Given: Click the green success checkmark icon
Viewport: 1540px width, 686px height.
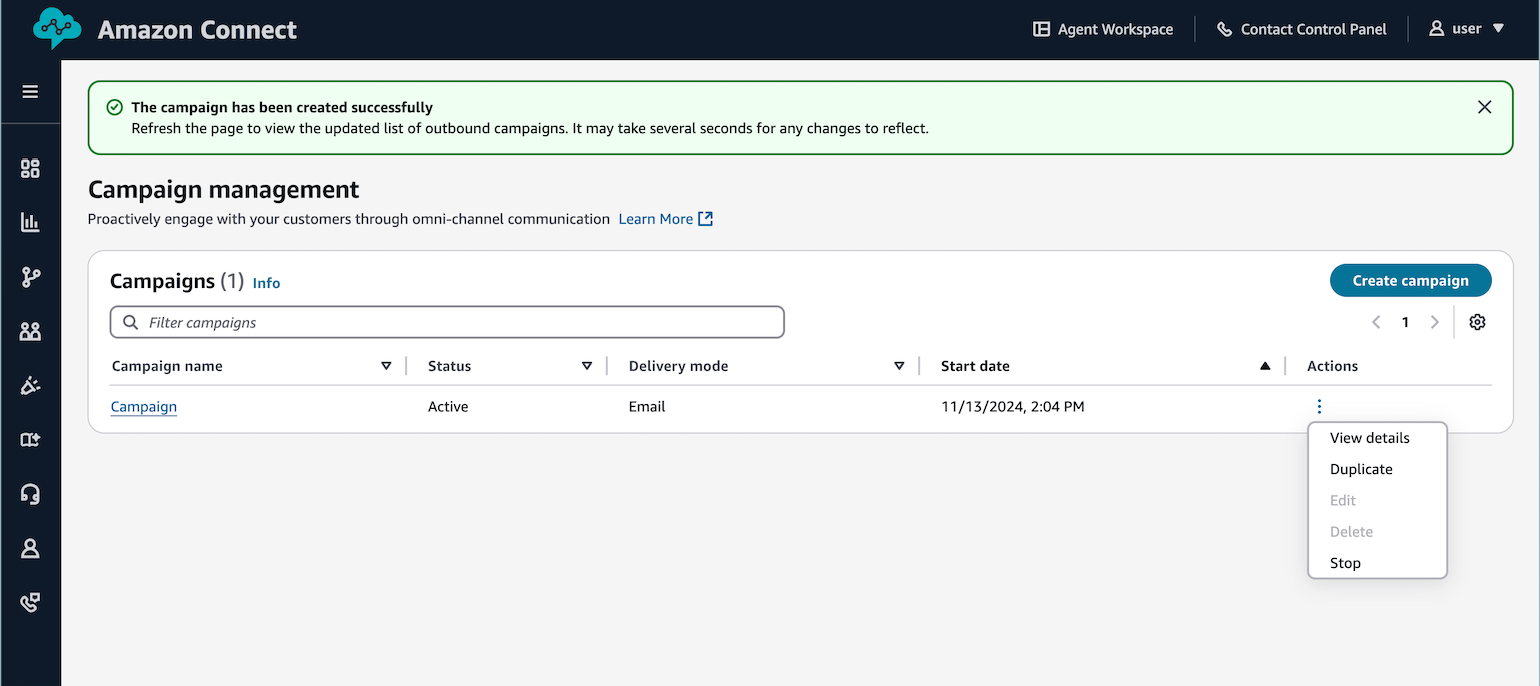Looking at the screenshot, I should click(x=115, y=107).
